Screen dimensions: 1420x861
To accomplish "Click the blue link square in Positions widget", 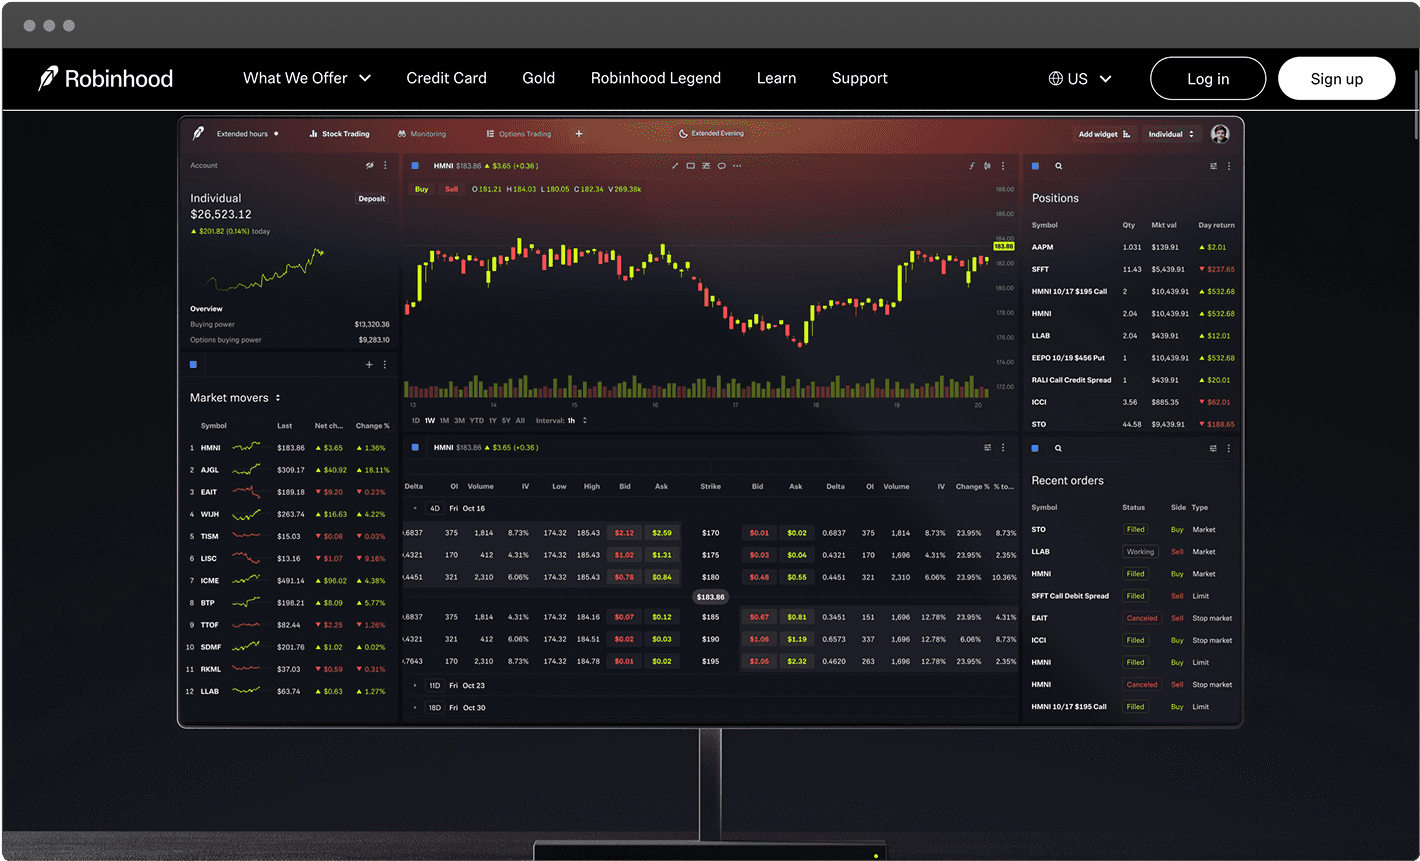I will [x=1036, y=166].
